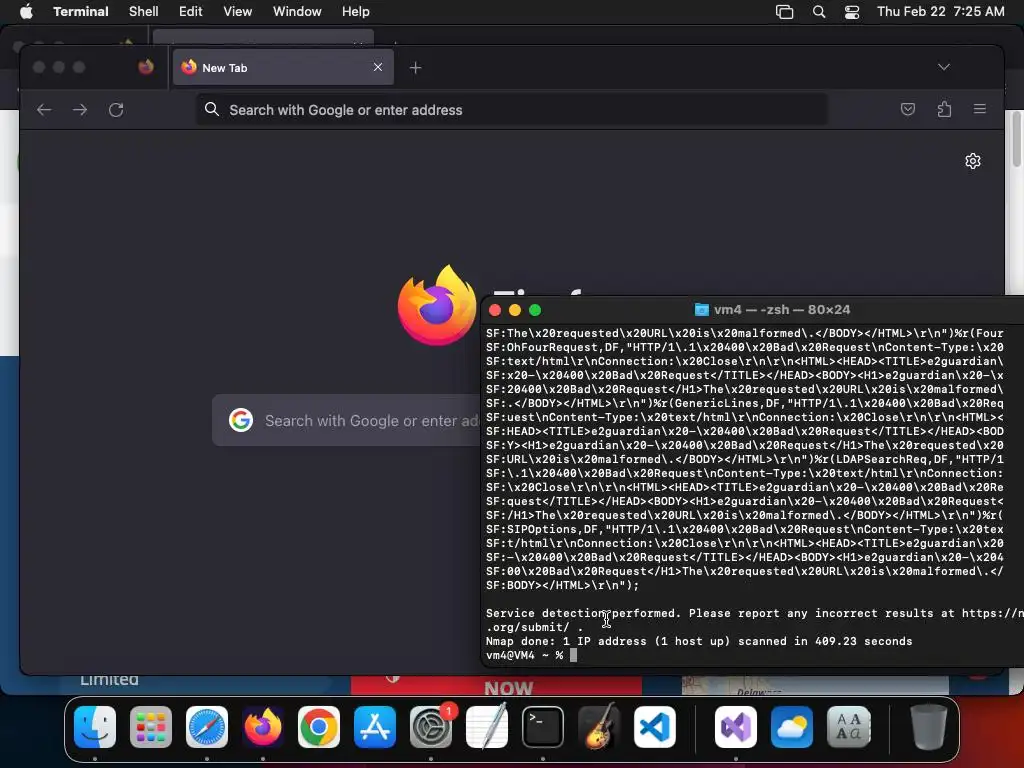The width and height of the screenshot is (1024, 768).
Task: Open Visual Studio Code from the Dock
Action: click(x=655, y=727)
